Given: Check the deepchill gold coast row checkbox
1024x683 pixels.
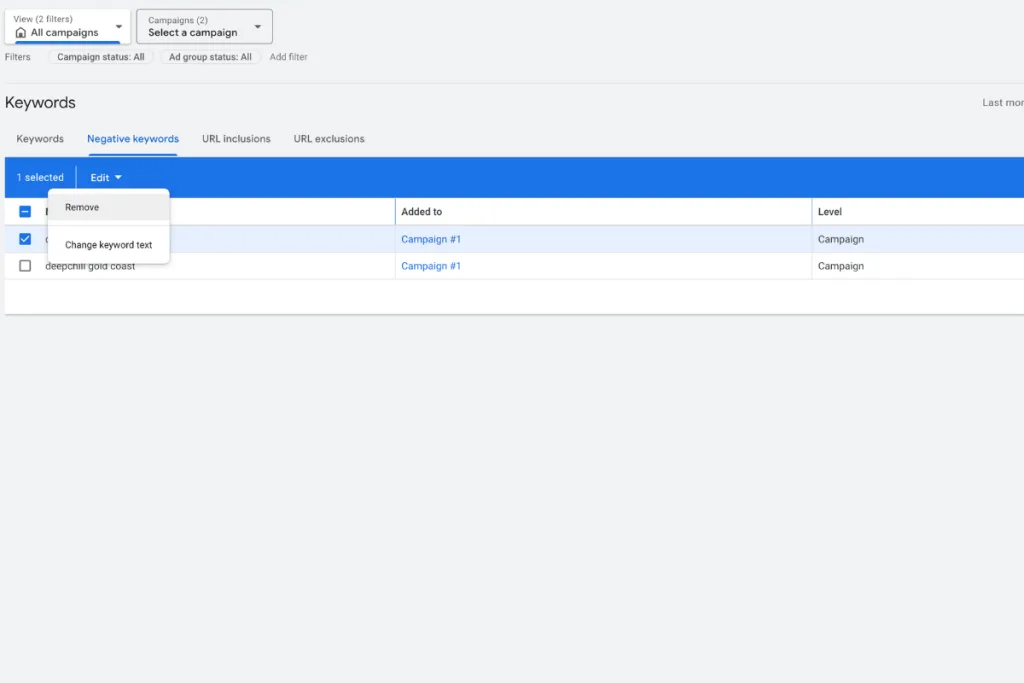Looking at the screenshot, I should pos(25,266).
